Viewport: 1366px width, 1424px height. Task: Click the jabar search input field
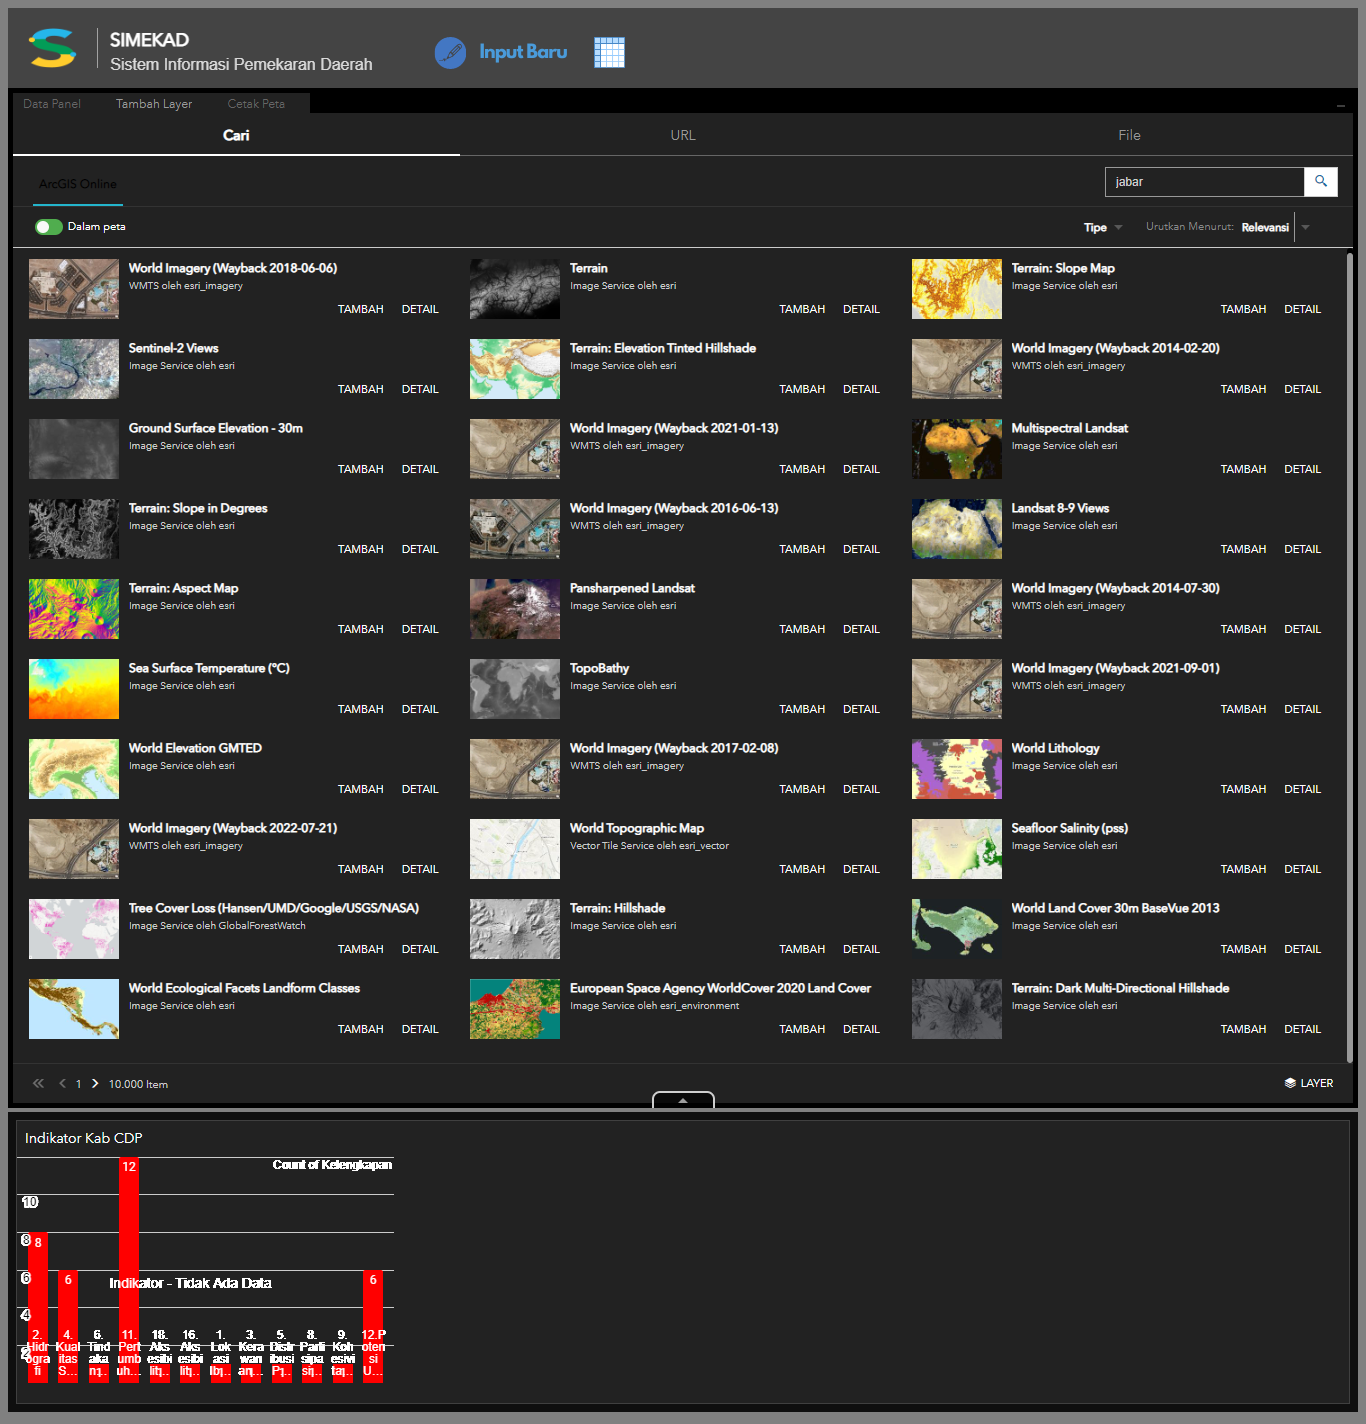click(1204, 182)
